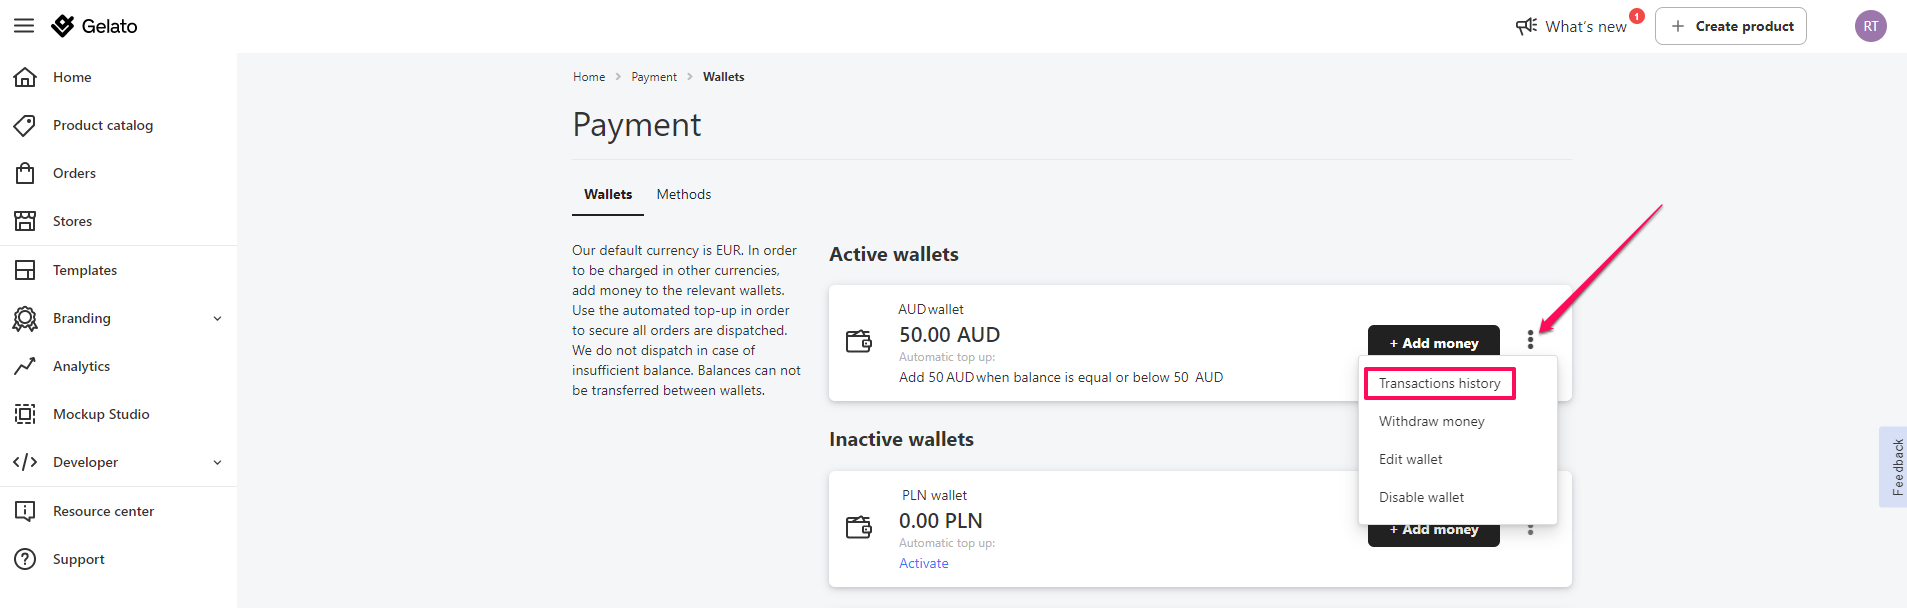Open PLN wallet three-dot menu
This screenshot has height=608, width=1907.
click(1530, 530)
